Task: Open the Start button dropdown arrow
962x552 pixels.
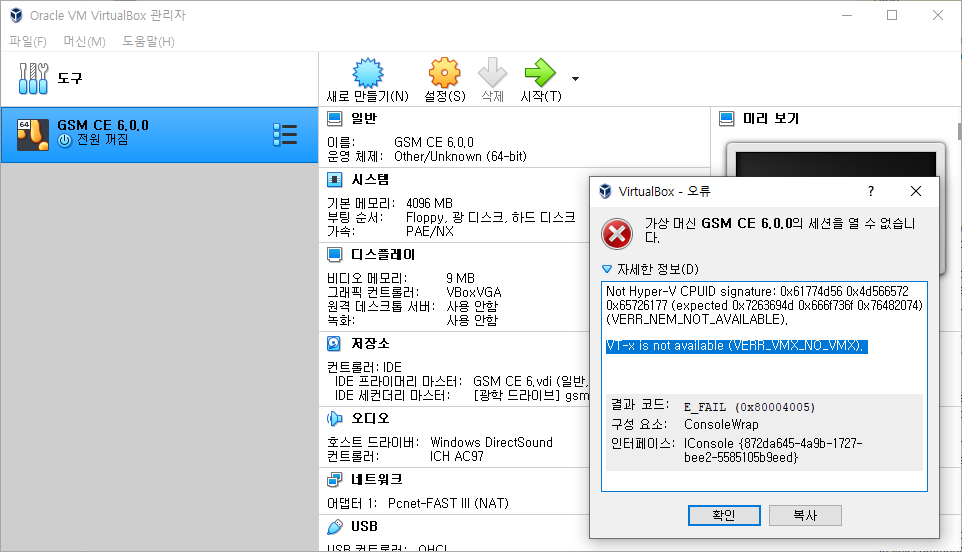Action: point(575,79)
